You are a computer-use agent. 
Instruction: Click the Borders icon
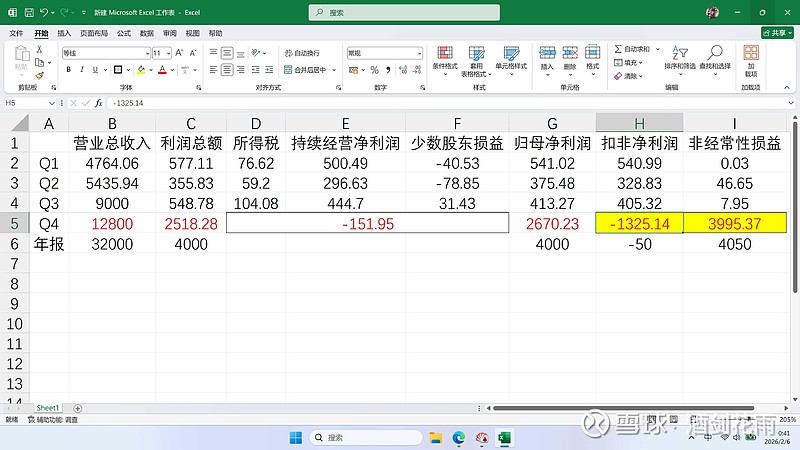tap(118, 69)
